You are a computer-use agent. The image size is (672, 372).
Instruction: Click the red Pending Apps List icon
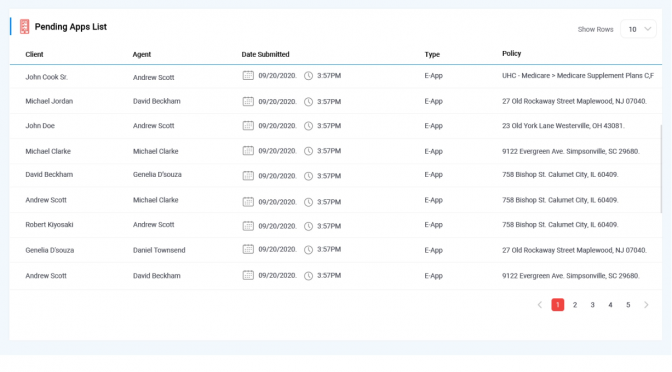tap(24, 27)
